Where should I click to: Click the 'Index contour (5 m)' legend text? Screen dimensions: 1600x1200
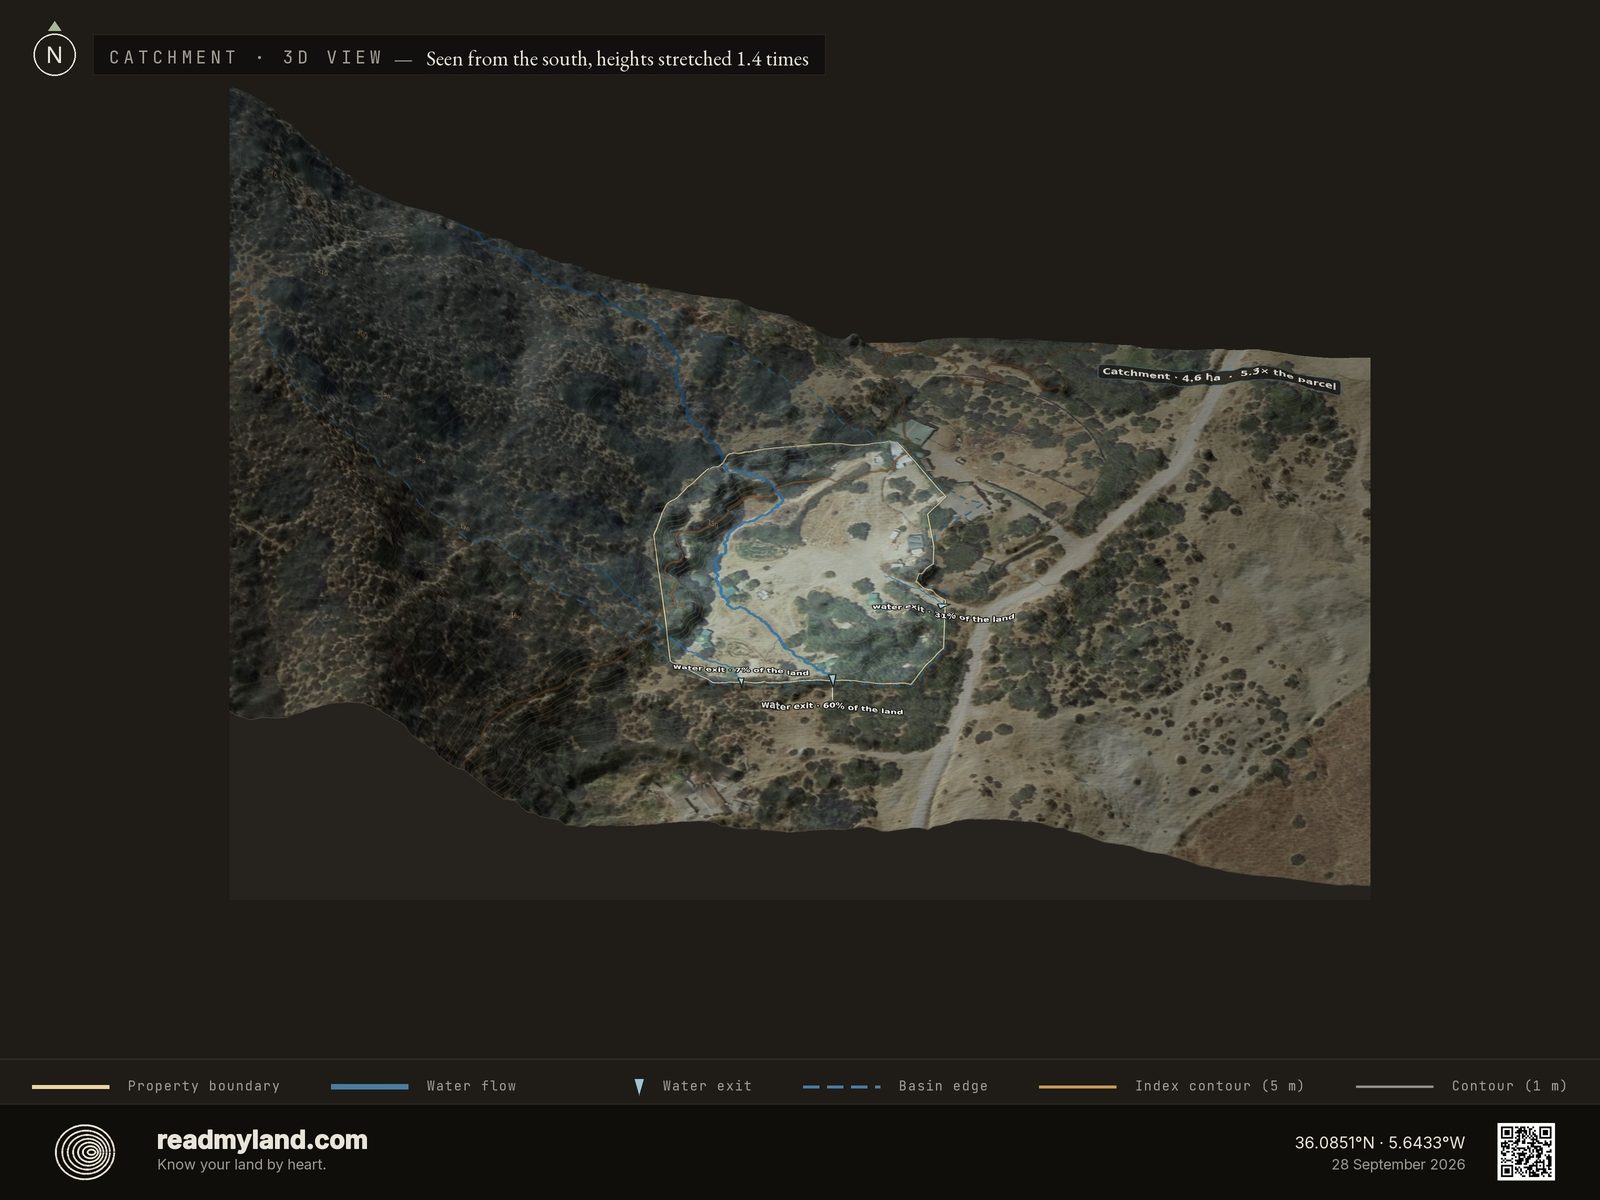click(1219, 1086)
